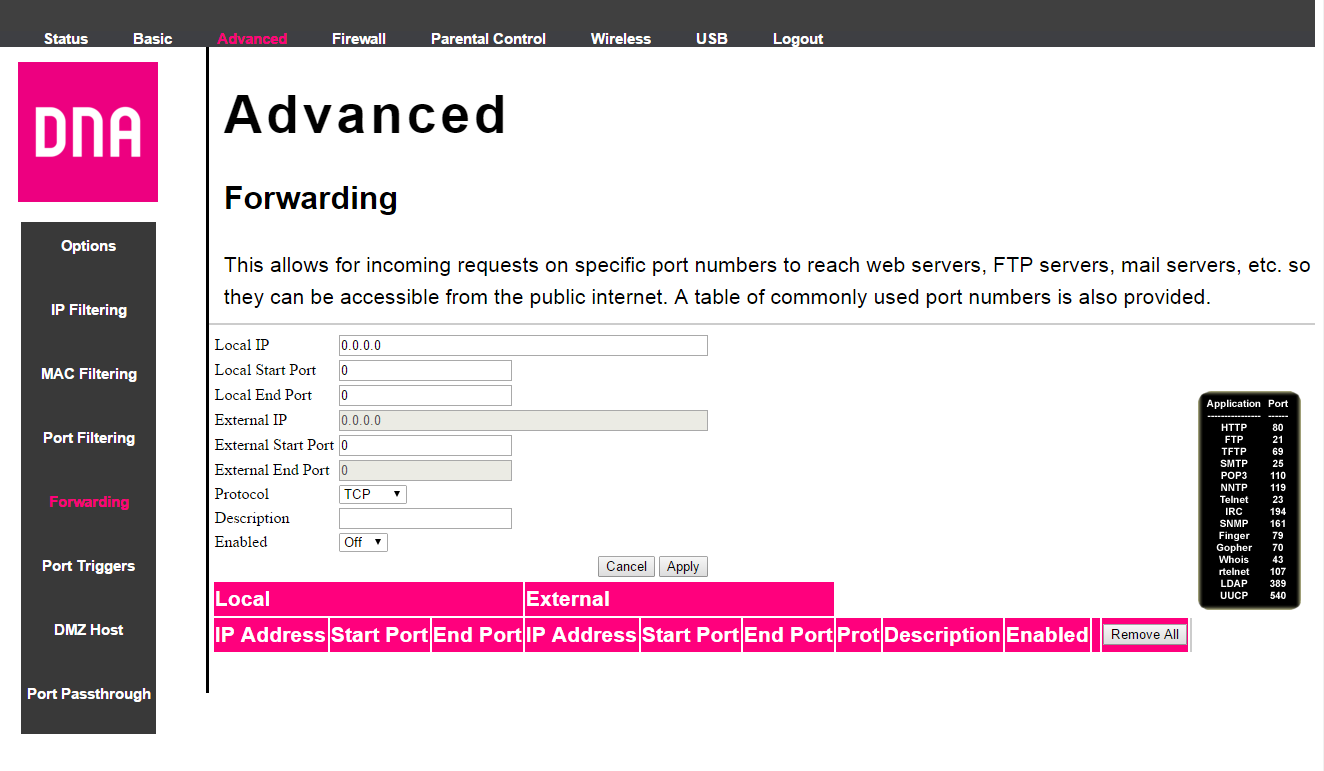Open the Protocol dropdown
The image size is (1324, 771).
373,494
